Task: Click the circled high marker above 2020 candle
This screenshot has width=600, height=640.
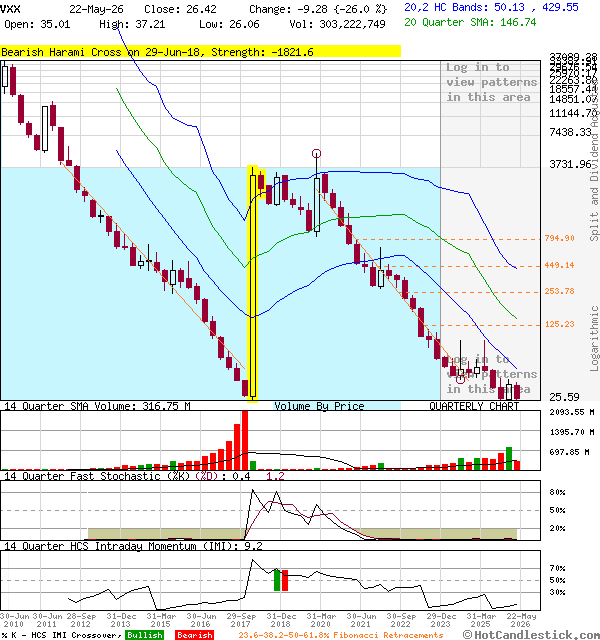Action: [x=316, y=153]
